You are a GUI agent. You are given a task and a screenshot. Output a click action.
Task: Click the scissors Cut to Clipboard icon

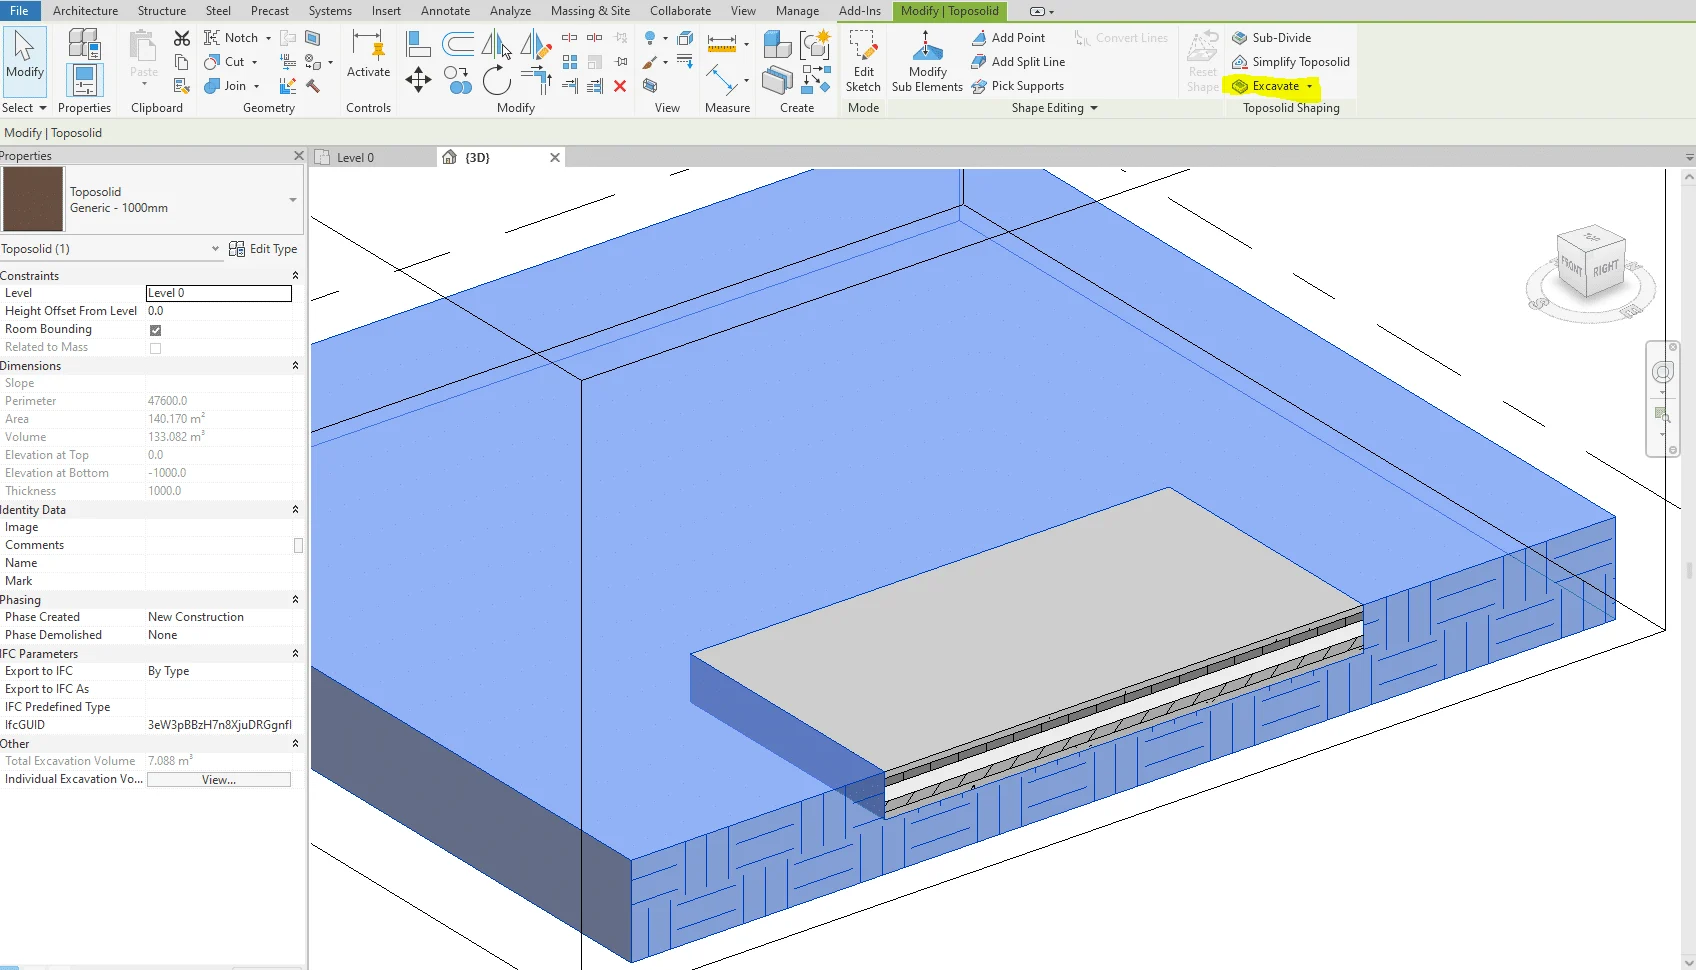click(x=181, y=38)
